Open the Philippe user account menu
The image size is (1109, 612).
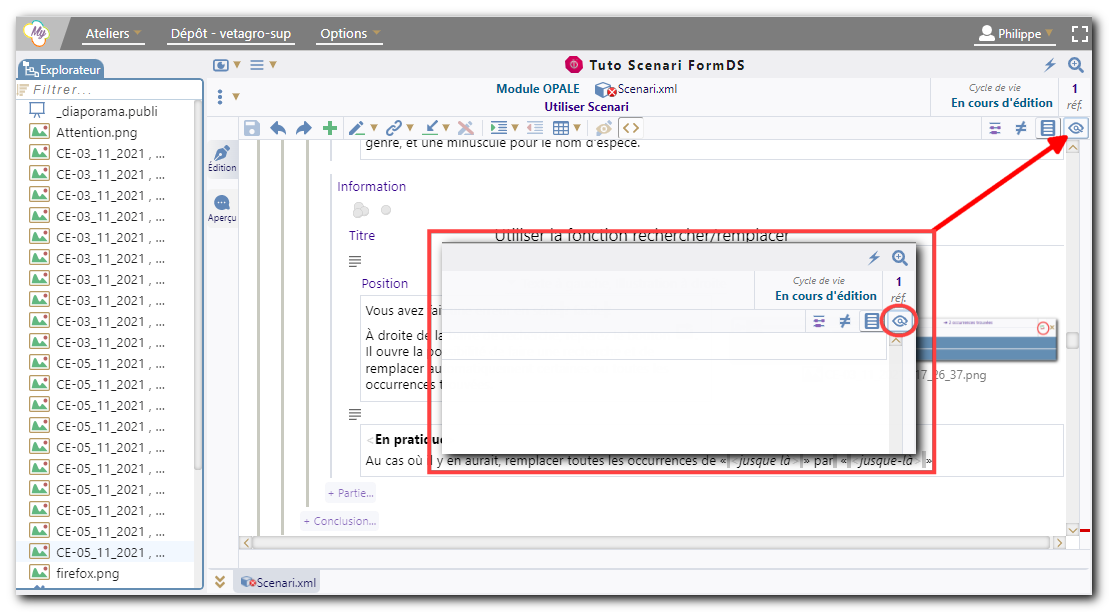pyautogui.click(x=1016, y=33)
